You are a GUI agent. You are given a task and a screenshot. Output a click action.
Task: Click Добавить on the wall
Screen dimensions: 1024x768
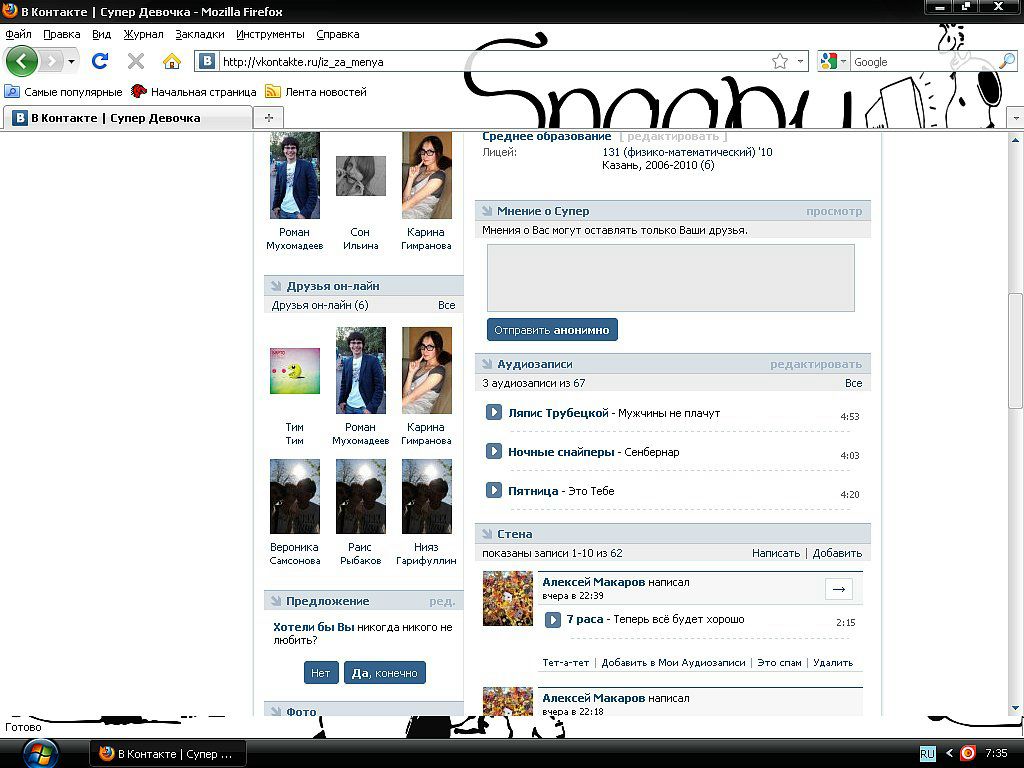coord(837,552)
